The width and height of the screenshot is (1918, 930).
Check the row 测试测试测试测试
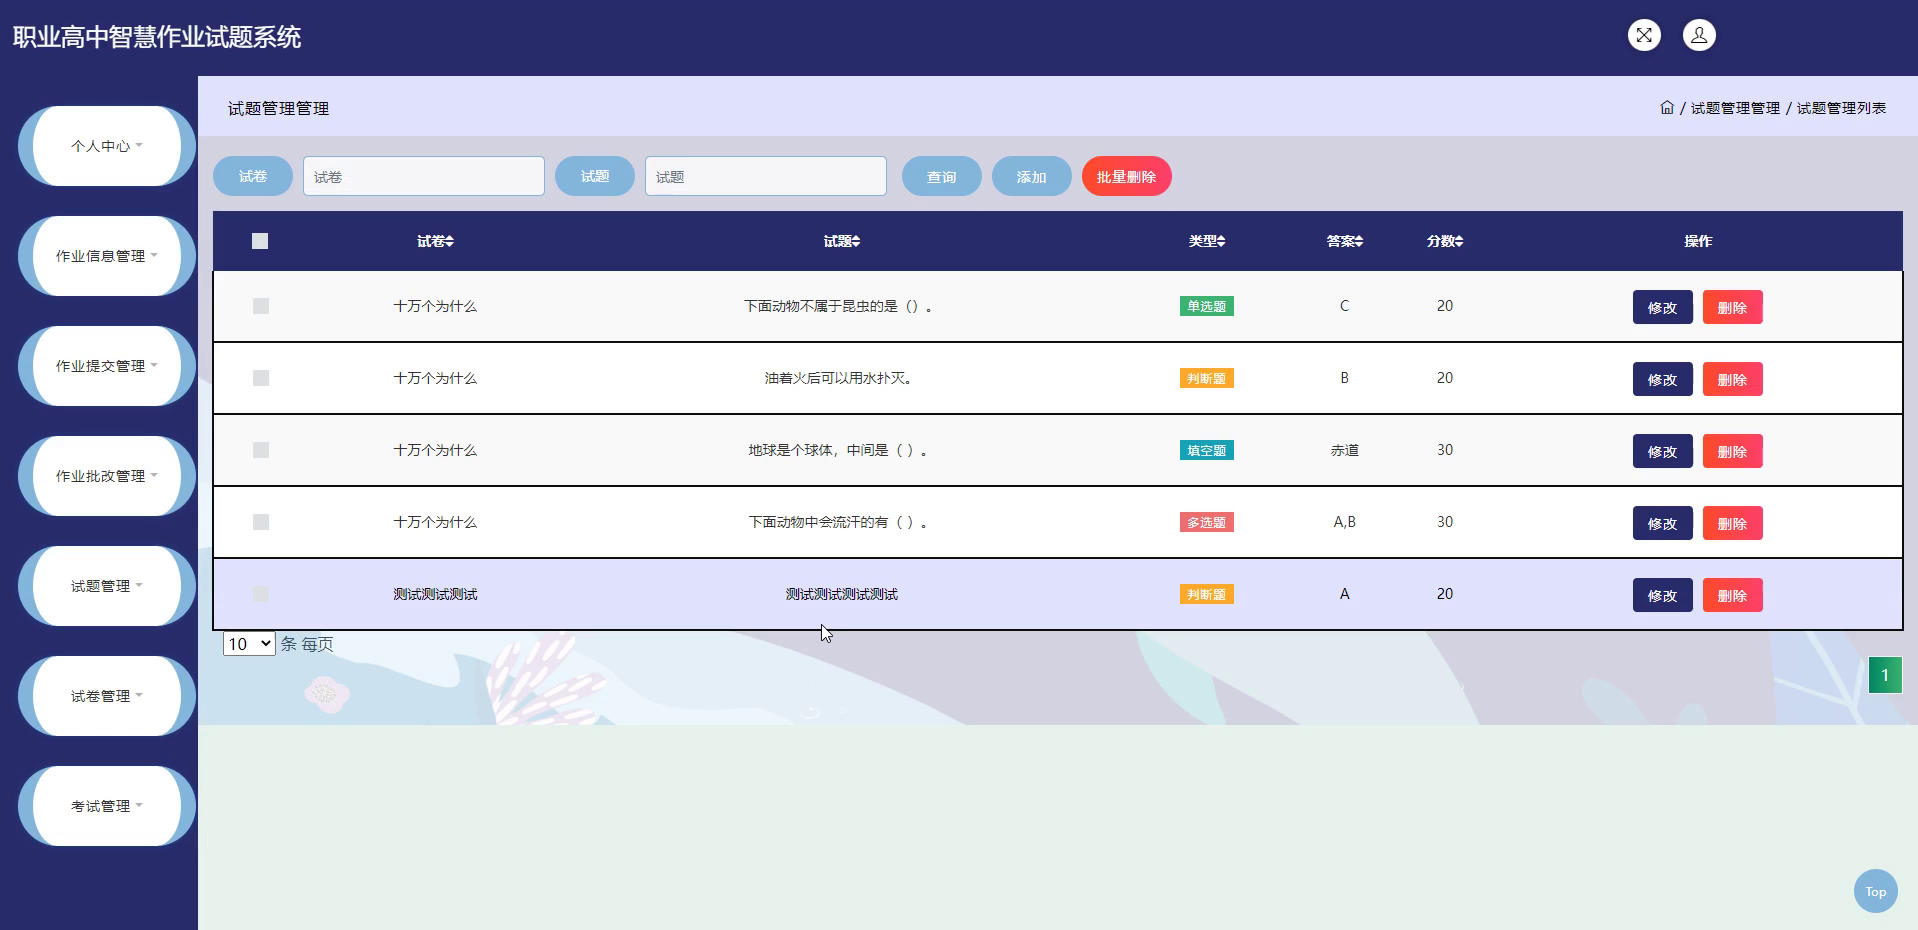pyautogui.click(x=261, y=594)
